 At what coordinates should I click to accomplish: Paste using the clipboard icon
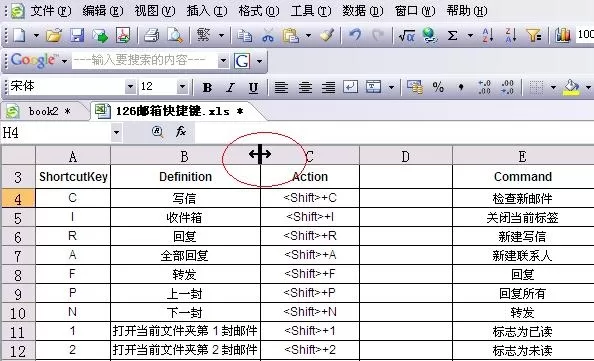[291, 36]
